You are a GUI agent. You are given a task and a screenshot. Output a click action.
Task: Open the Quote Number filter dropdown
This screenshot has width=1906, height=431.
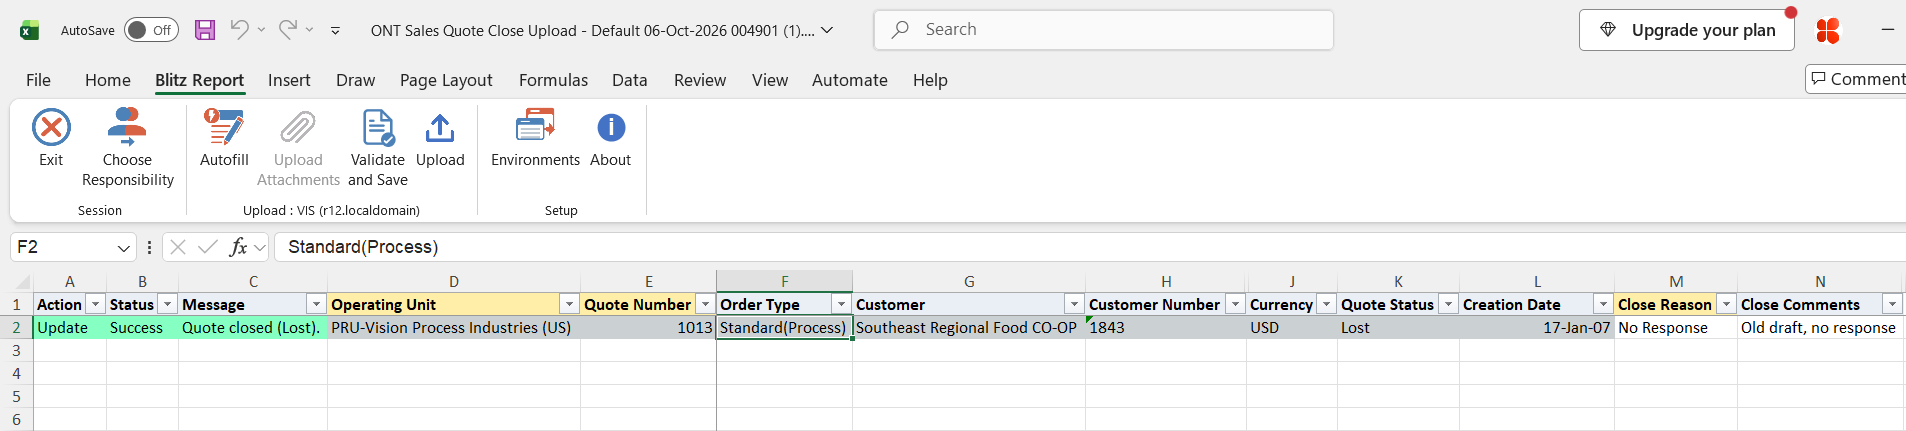705,304
